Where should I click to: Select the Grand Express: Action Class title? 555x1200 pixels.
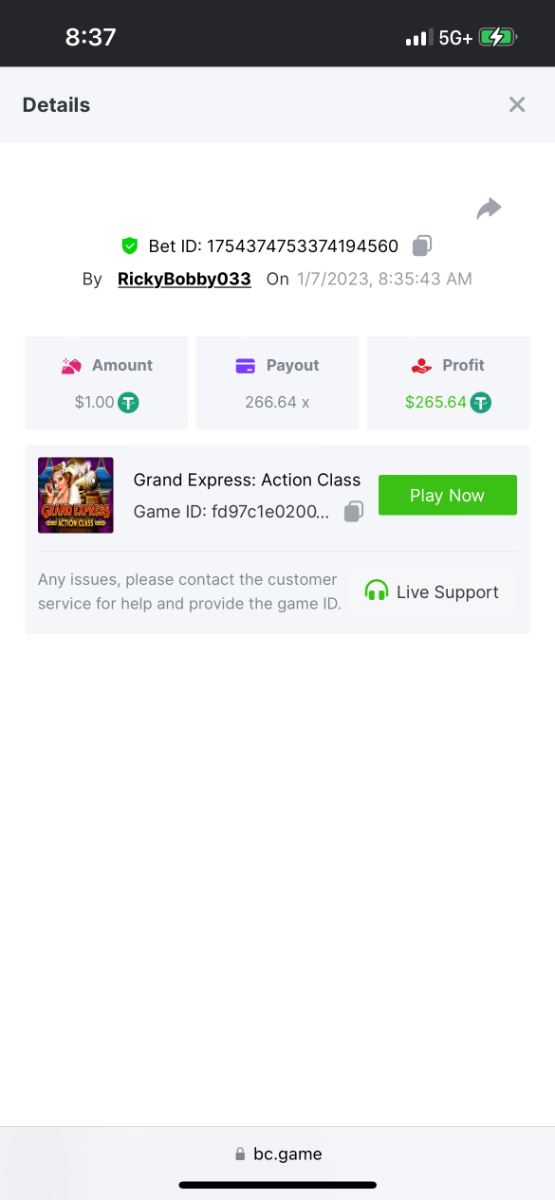tap(247, 480)
